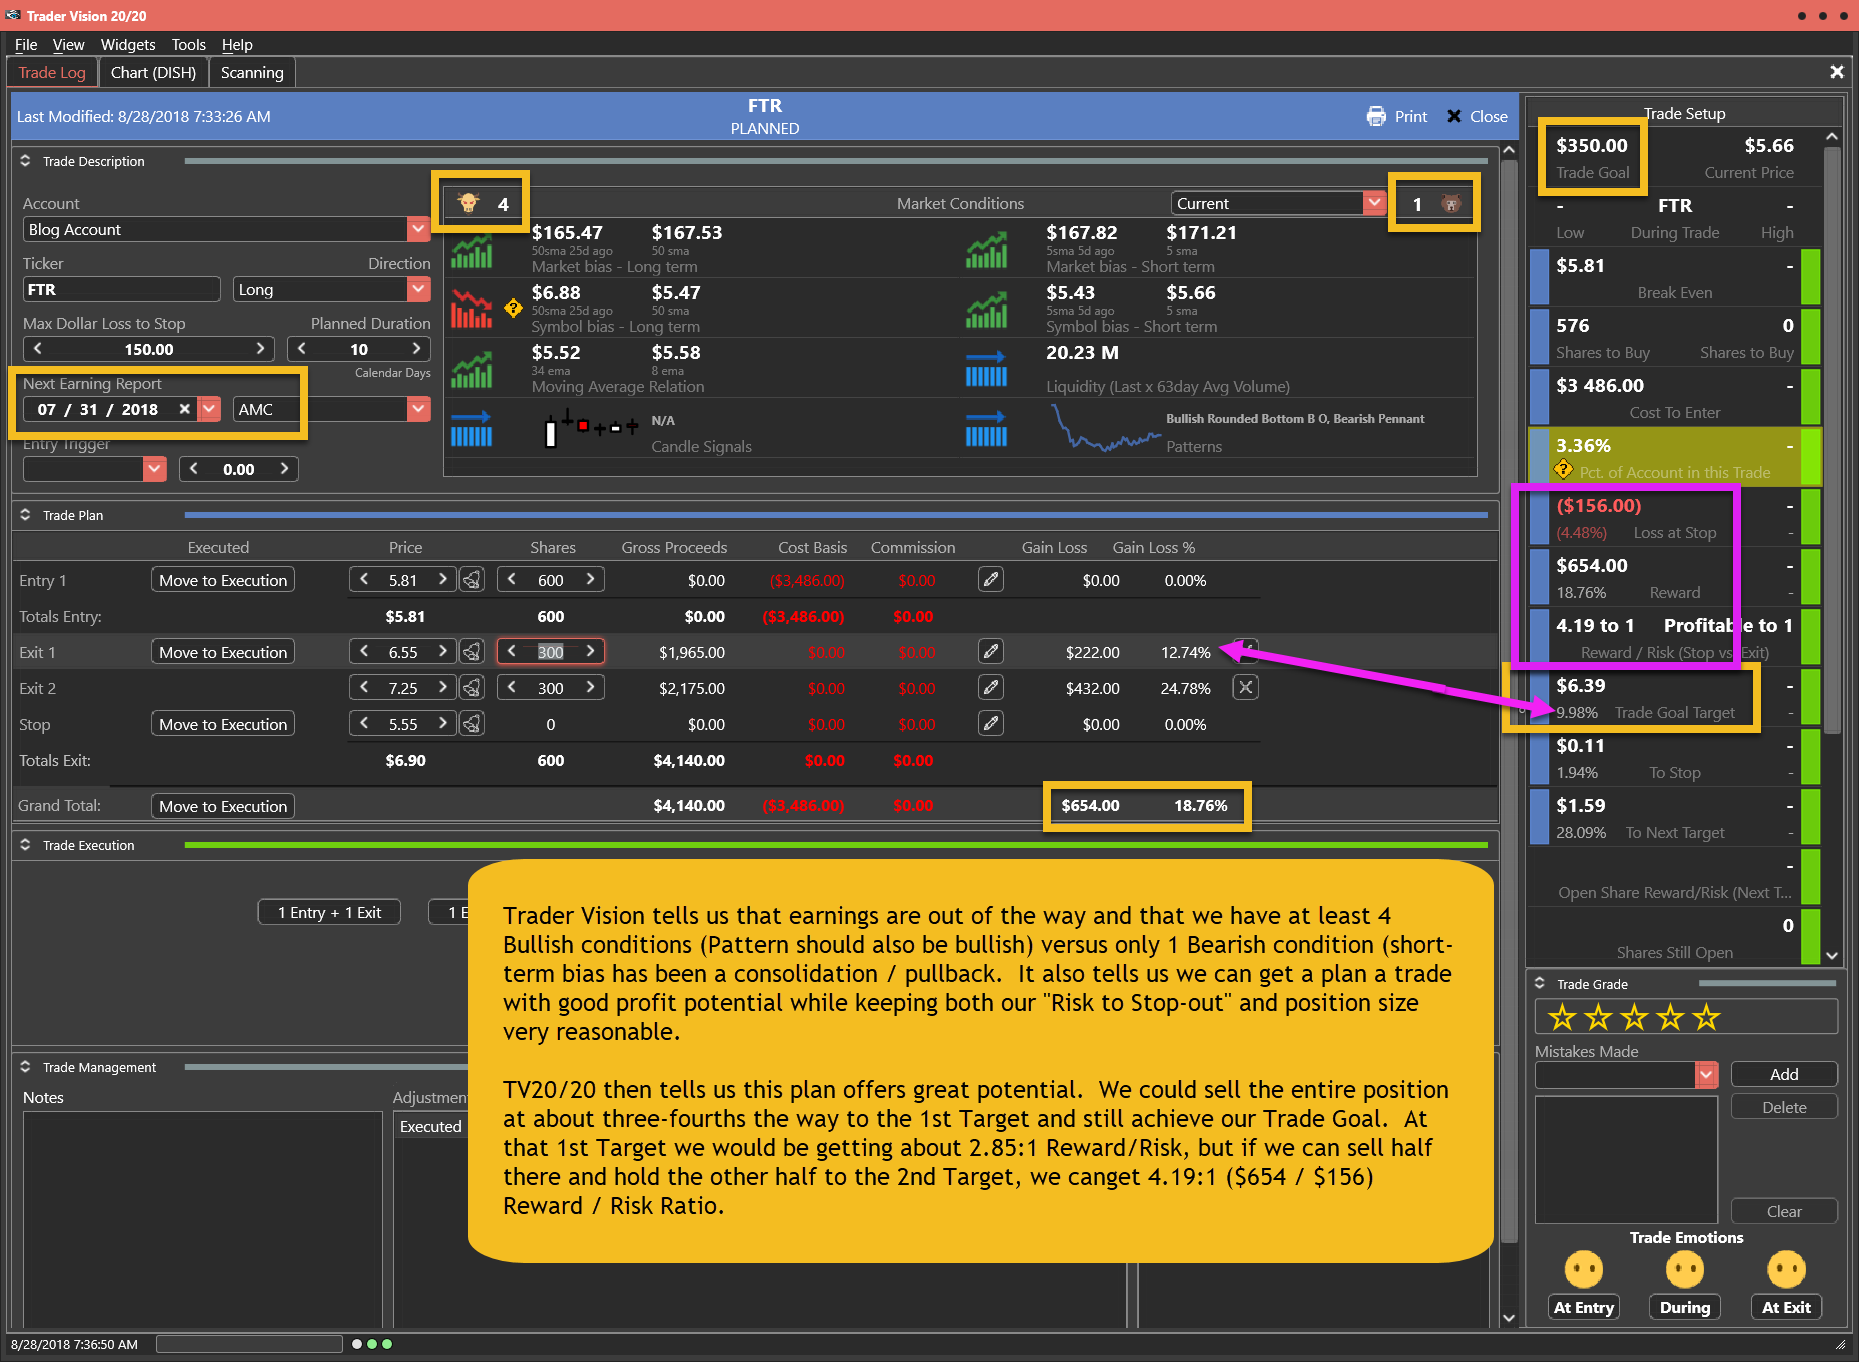
Task: Click Stop price alert icon beside 5.55
Action: (x=472, y=724)
